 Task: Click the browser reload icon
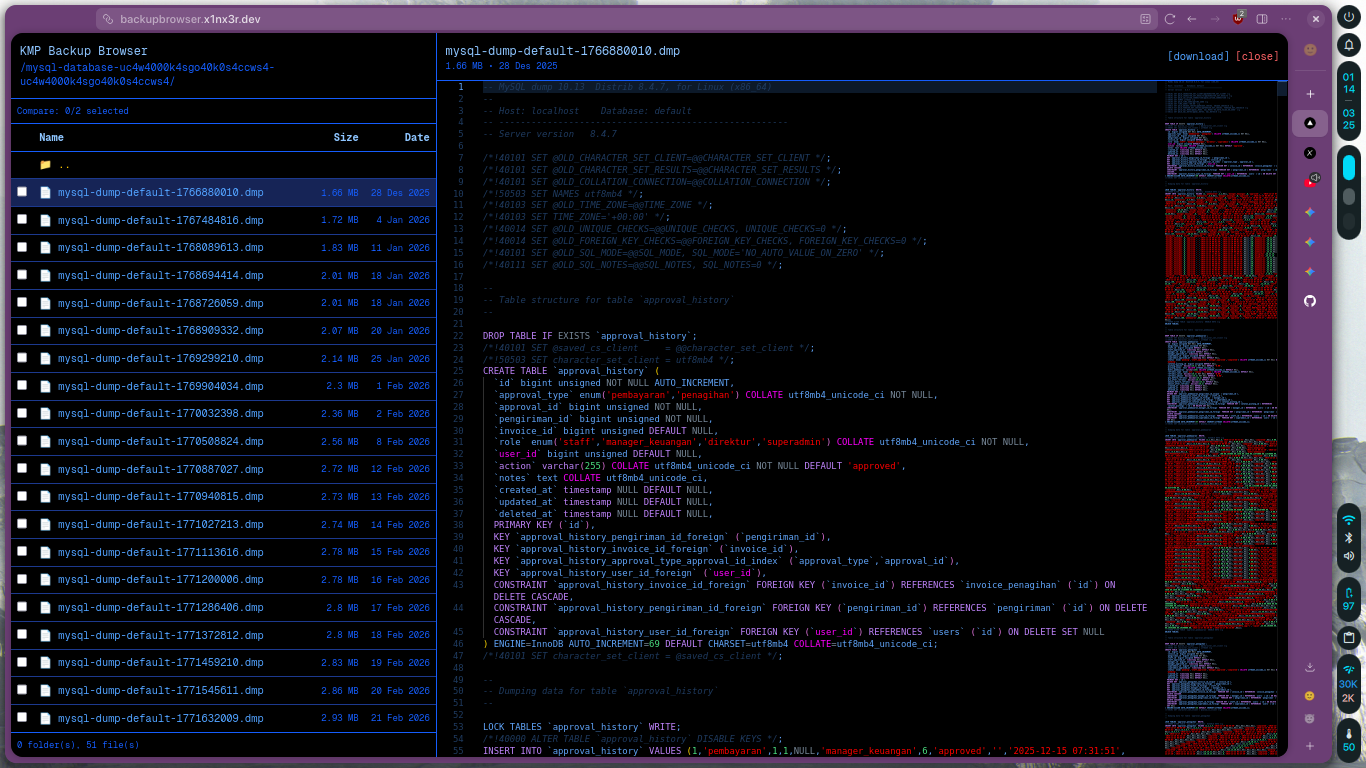(x=1169, y=19)
